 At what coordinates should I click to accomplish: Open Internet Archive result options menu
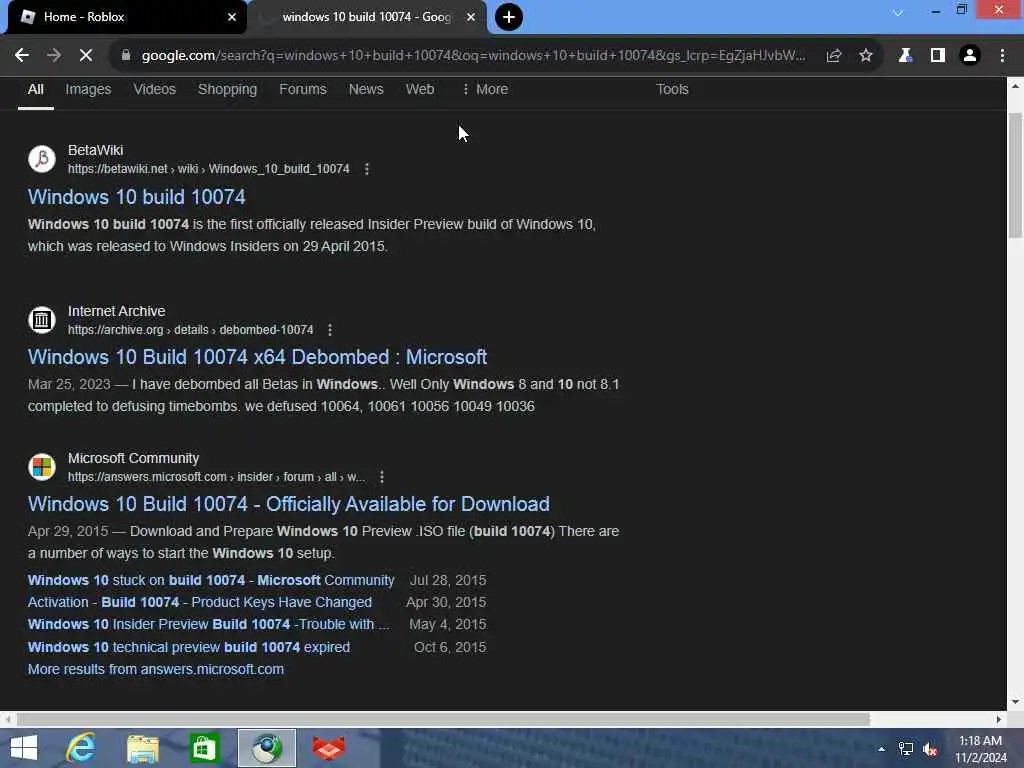click(330, 330)
